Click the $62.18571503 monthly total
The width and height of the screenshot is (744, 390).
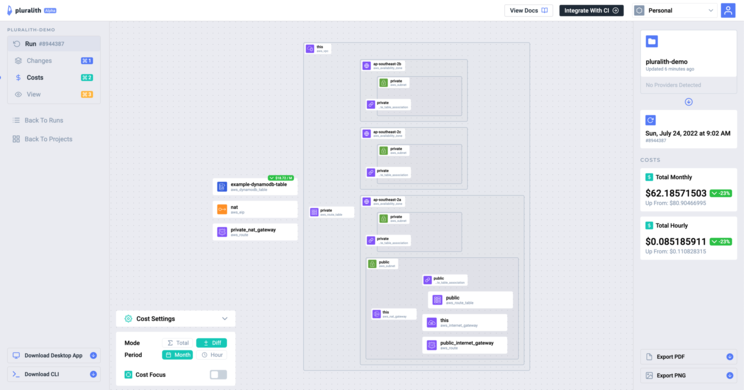pos(676,193)
